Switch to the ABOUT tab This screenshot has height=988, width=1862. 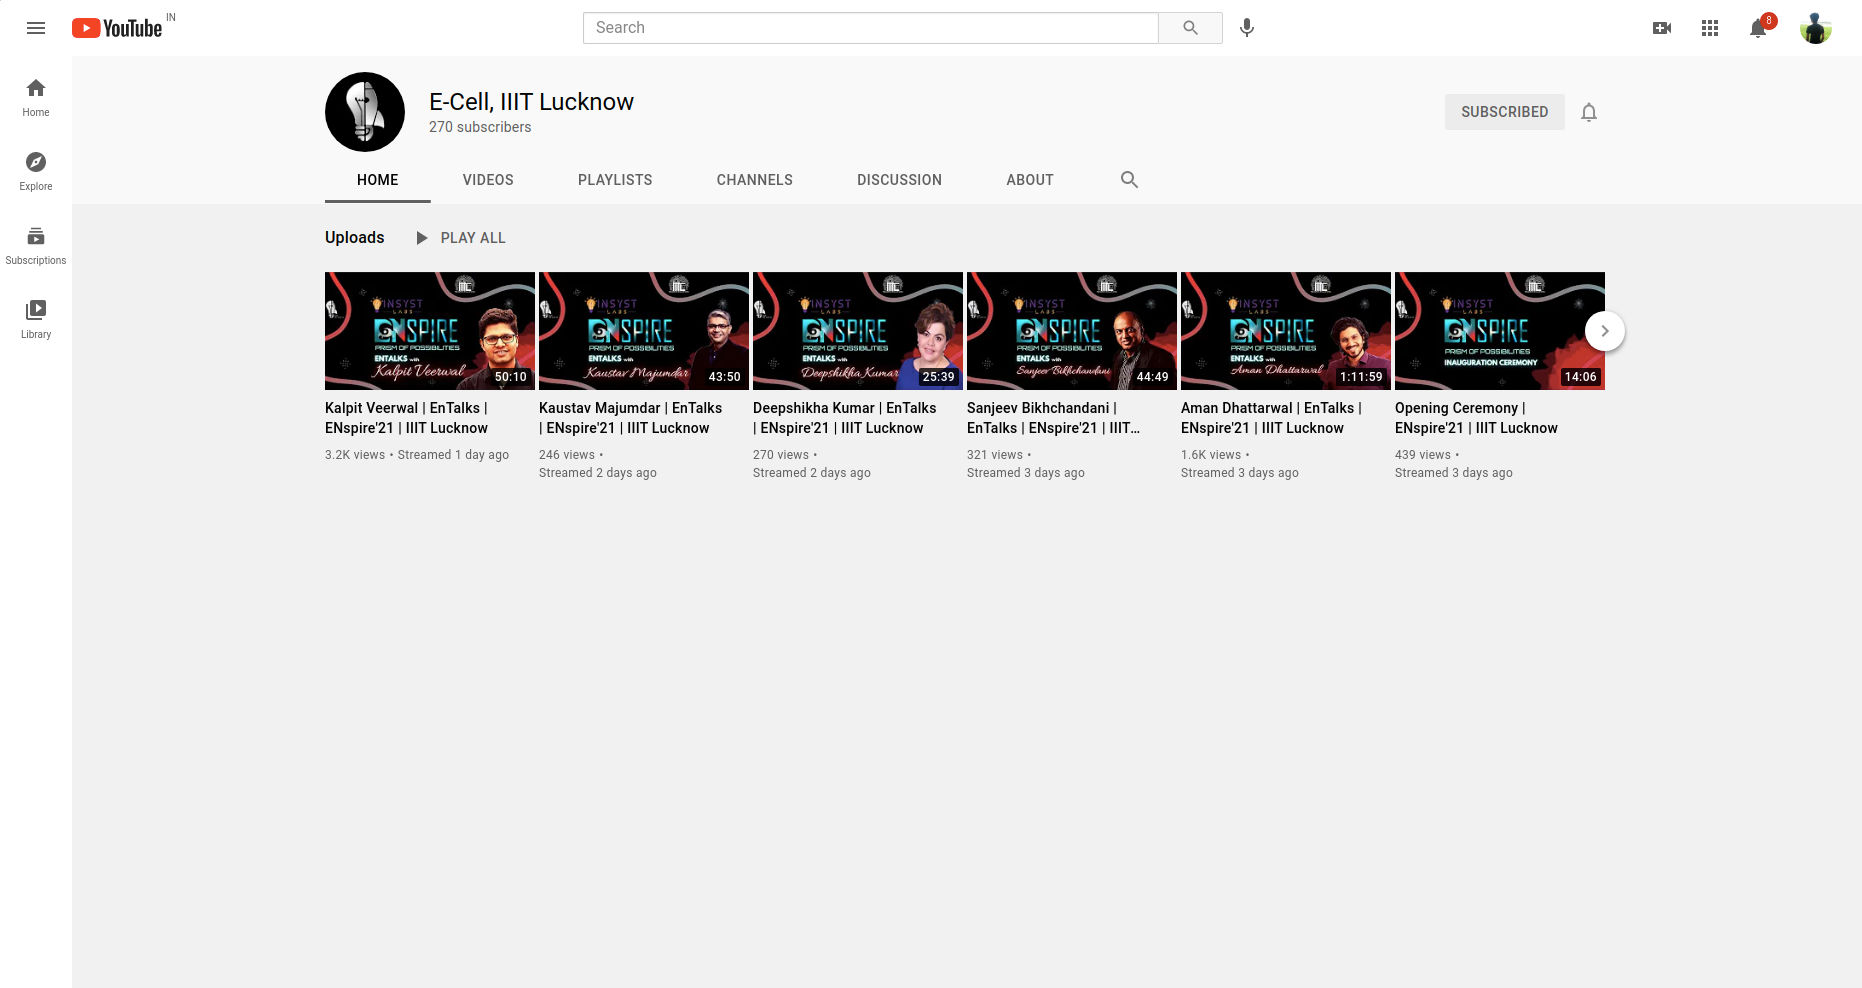pos(1030,180)
